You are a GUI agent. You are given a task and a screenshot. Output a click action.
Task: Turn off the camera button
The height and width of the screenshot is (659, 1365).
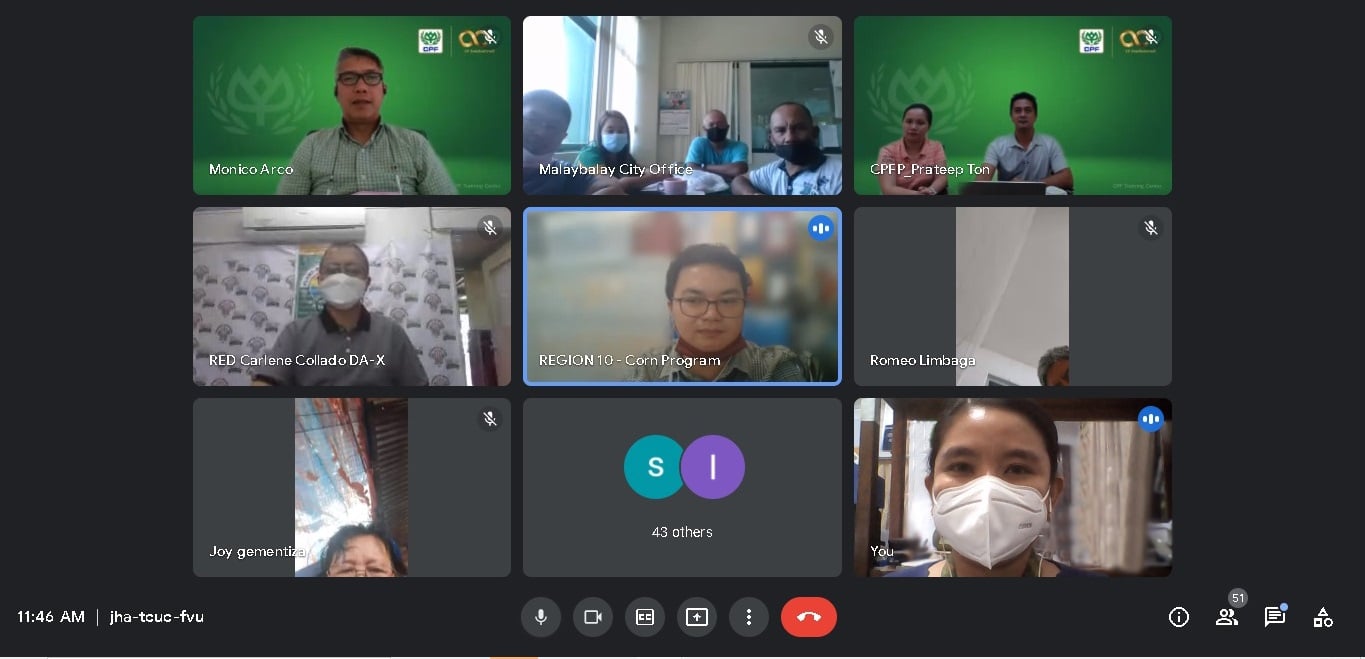coord(593,617)
